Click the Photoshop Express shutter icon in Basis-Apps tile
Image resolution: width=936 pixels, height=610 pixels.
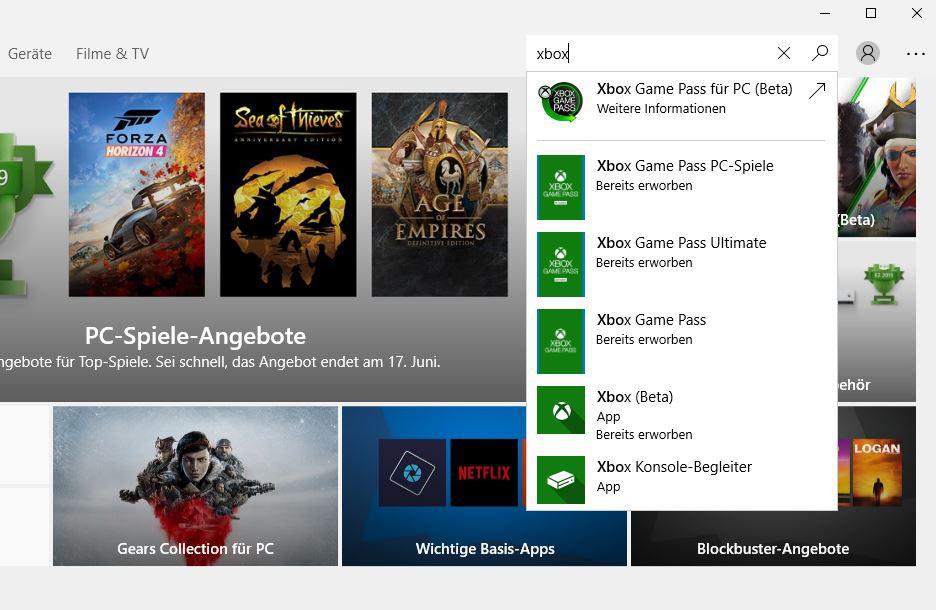412,473
